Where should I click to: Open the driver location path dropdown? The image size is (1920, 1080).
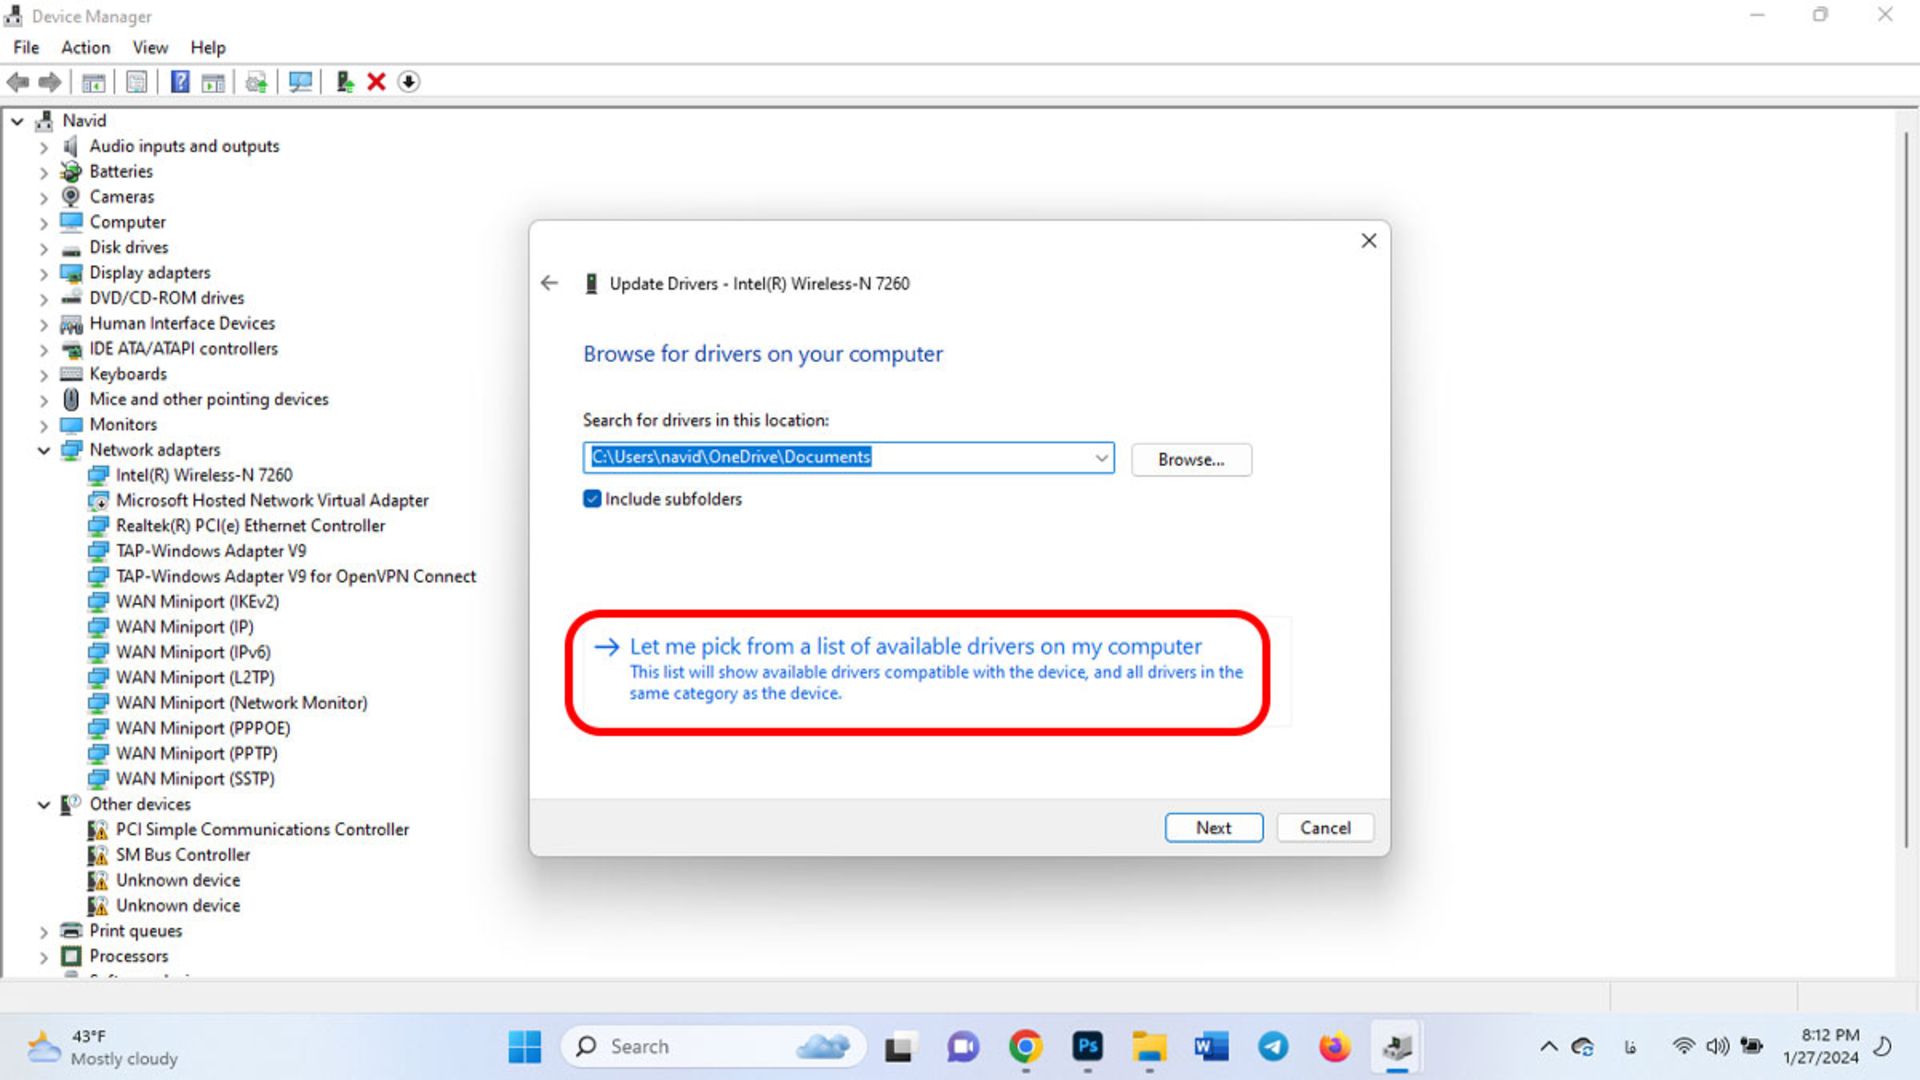tap(1101, 458)
